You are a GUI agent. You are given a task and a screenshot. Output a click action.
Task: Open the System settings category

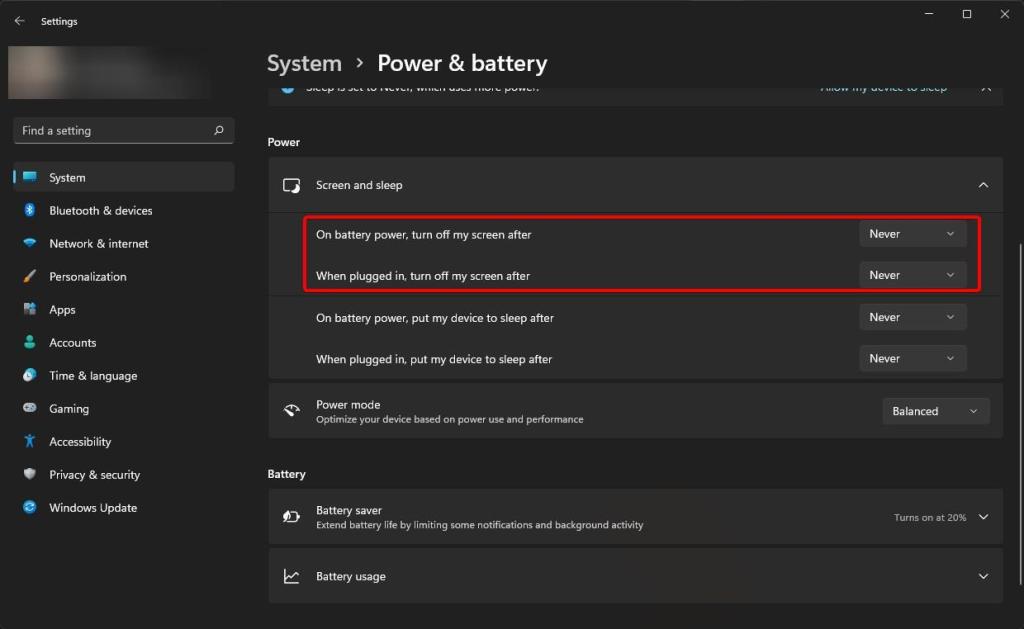click(123, 177)
